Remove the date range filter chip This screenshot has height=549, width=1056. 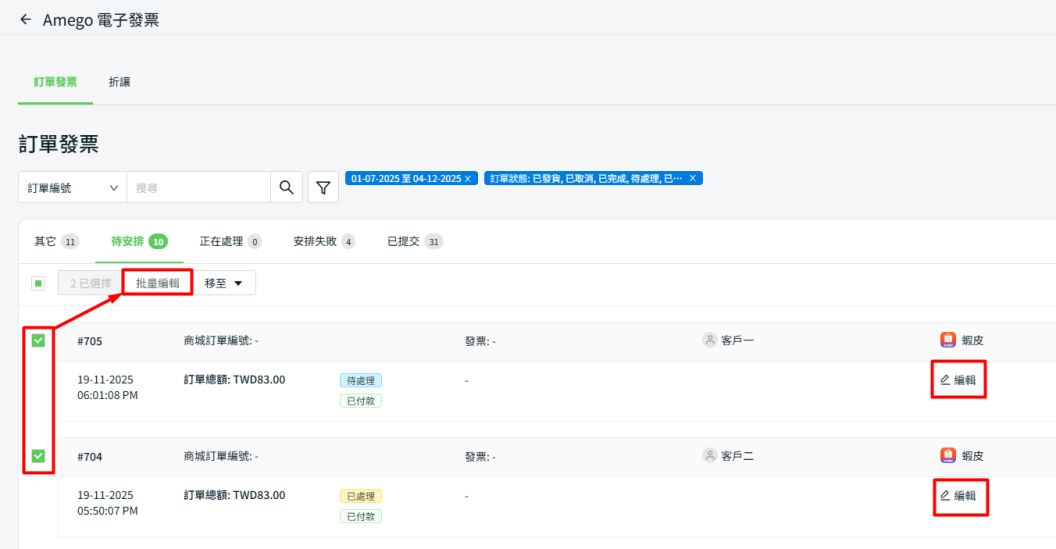click(469, 178)
